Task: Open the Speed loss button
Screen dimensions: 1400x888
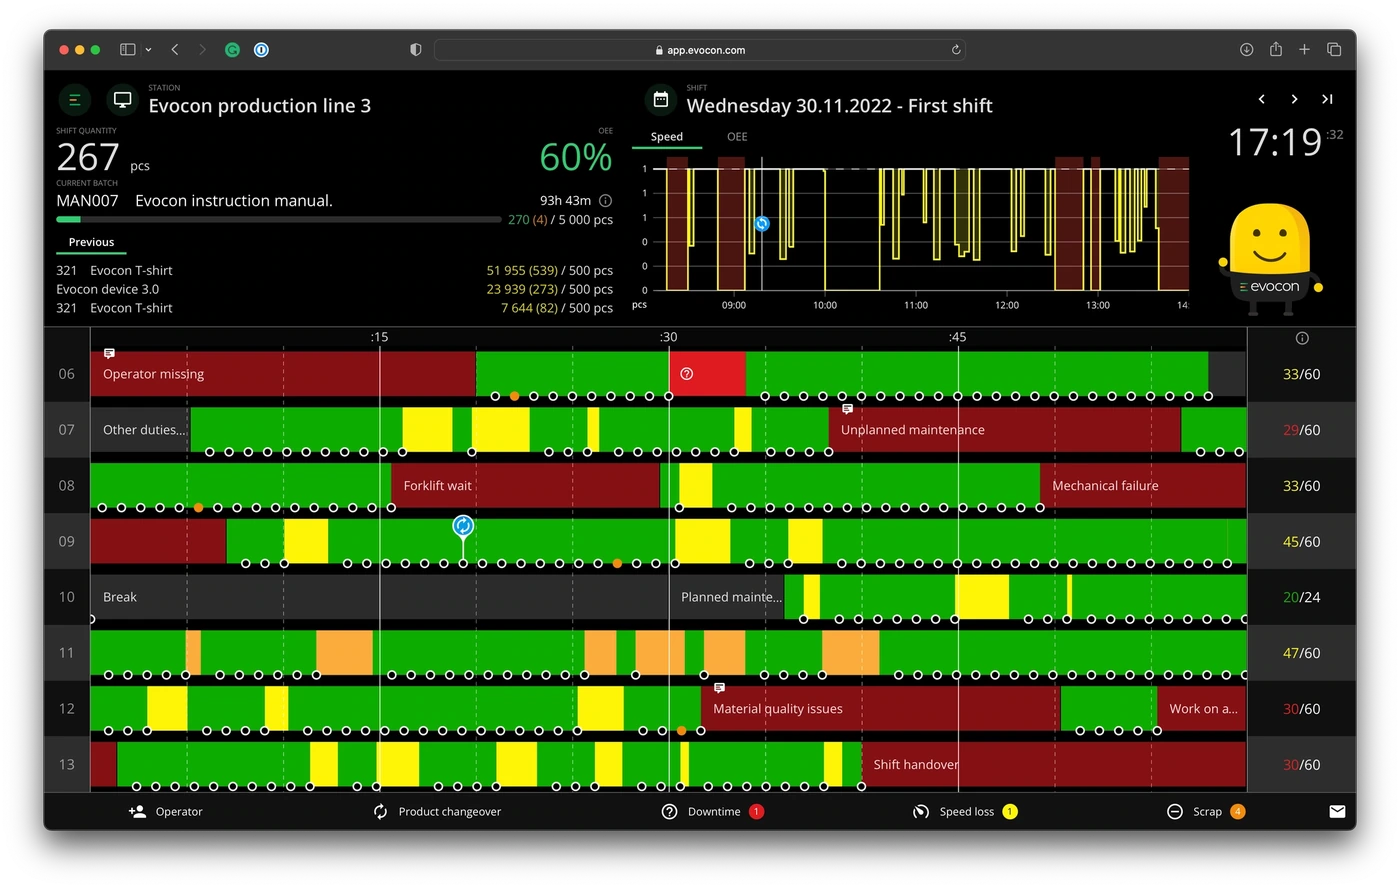Action: pos(965,811)
